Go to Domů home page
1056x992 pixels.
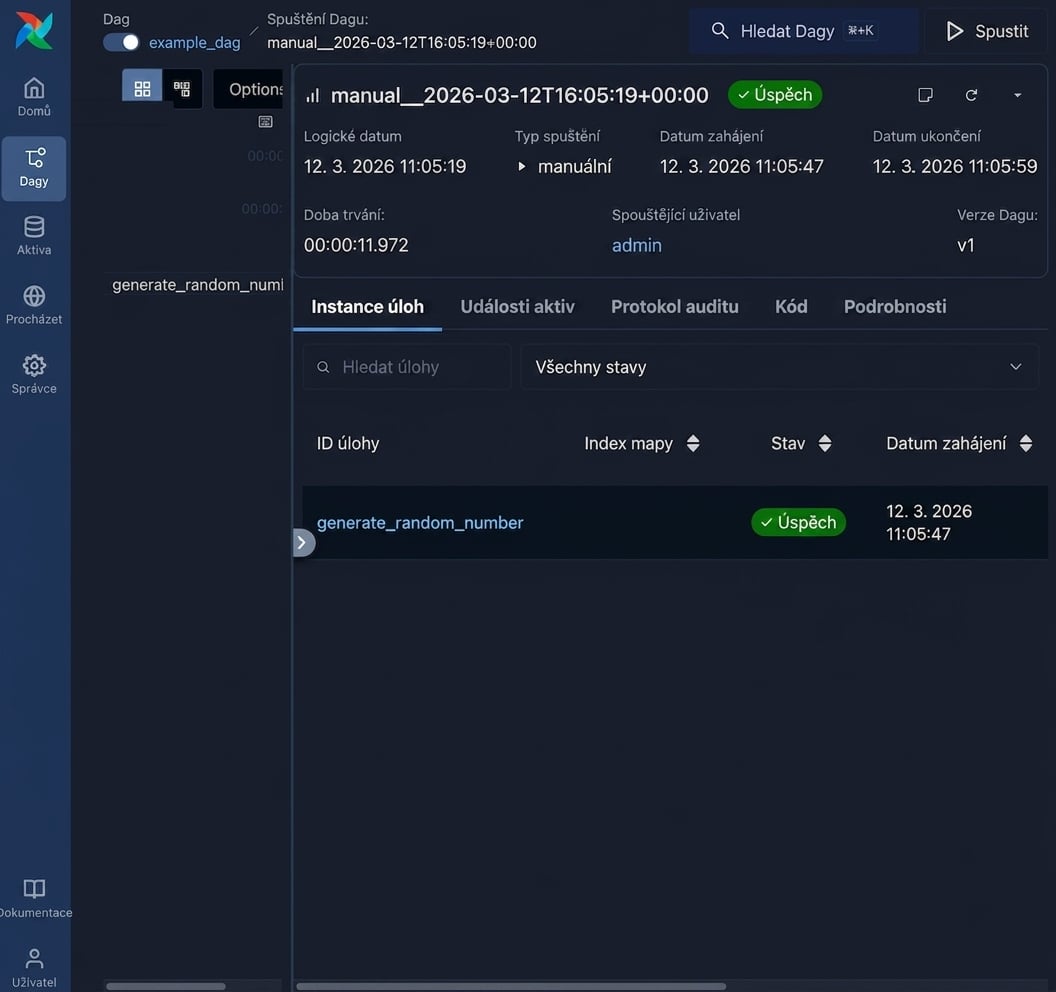(34, 98)
